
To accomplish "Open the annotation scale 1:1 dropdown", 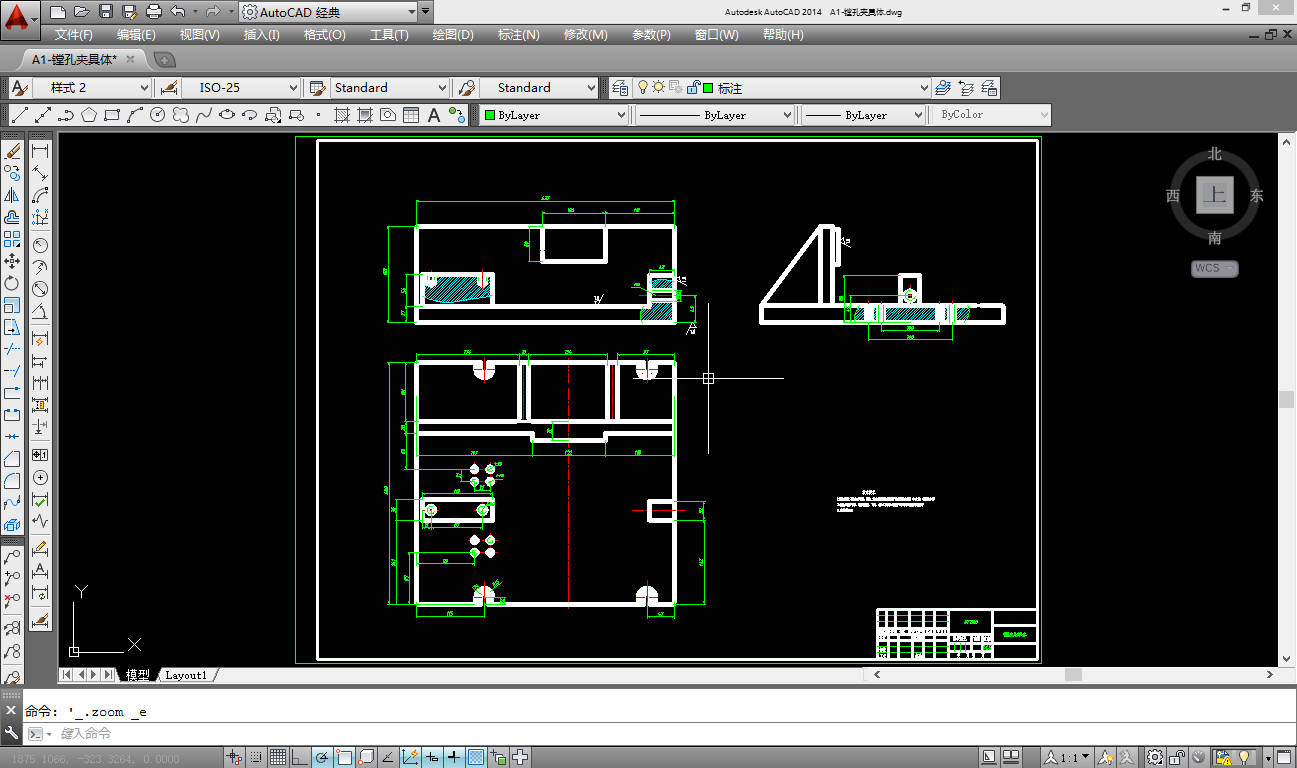I will point(1069,757).
